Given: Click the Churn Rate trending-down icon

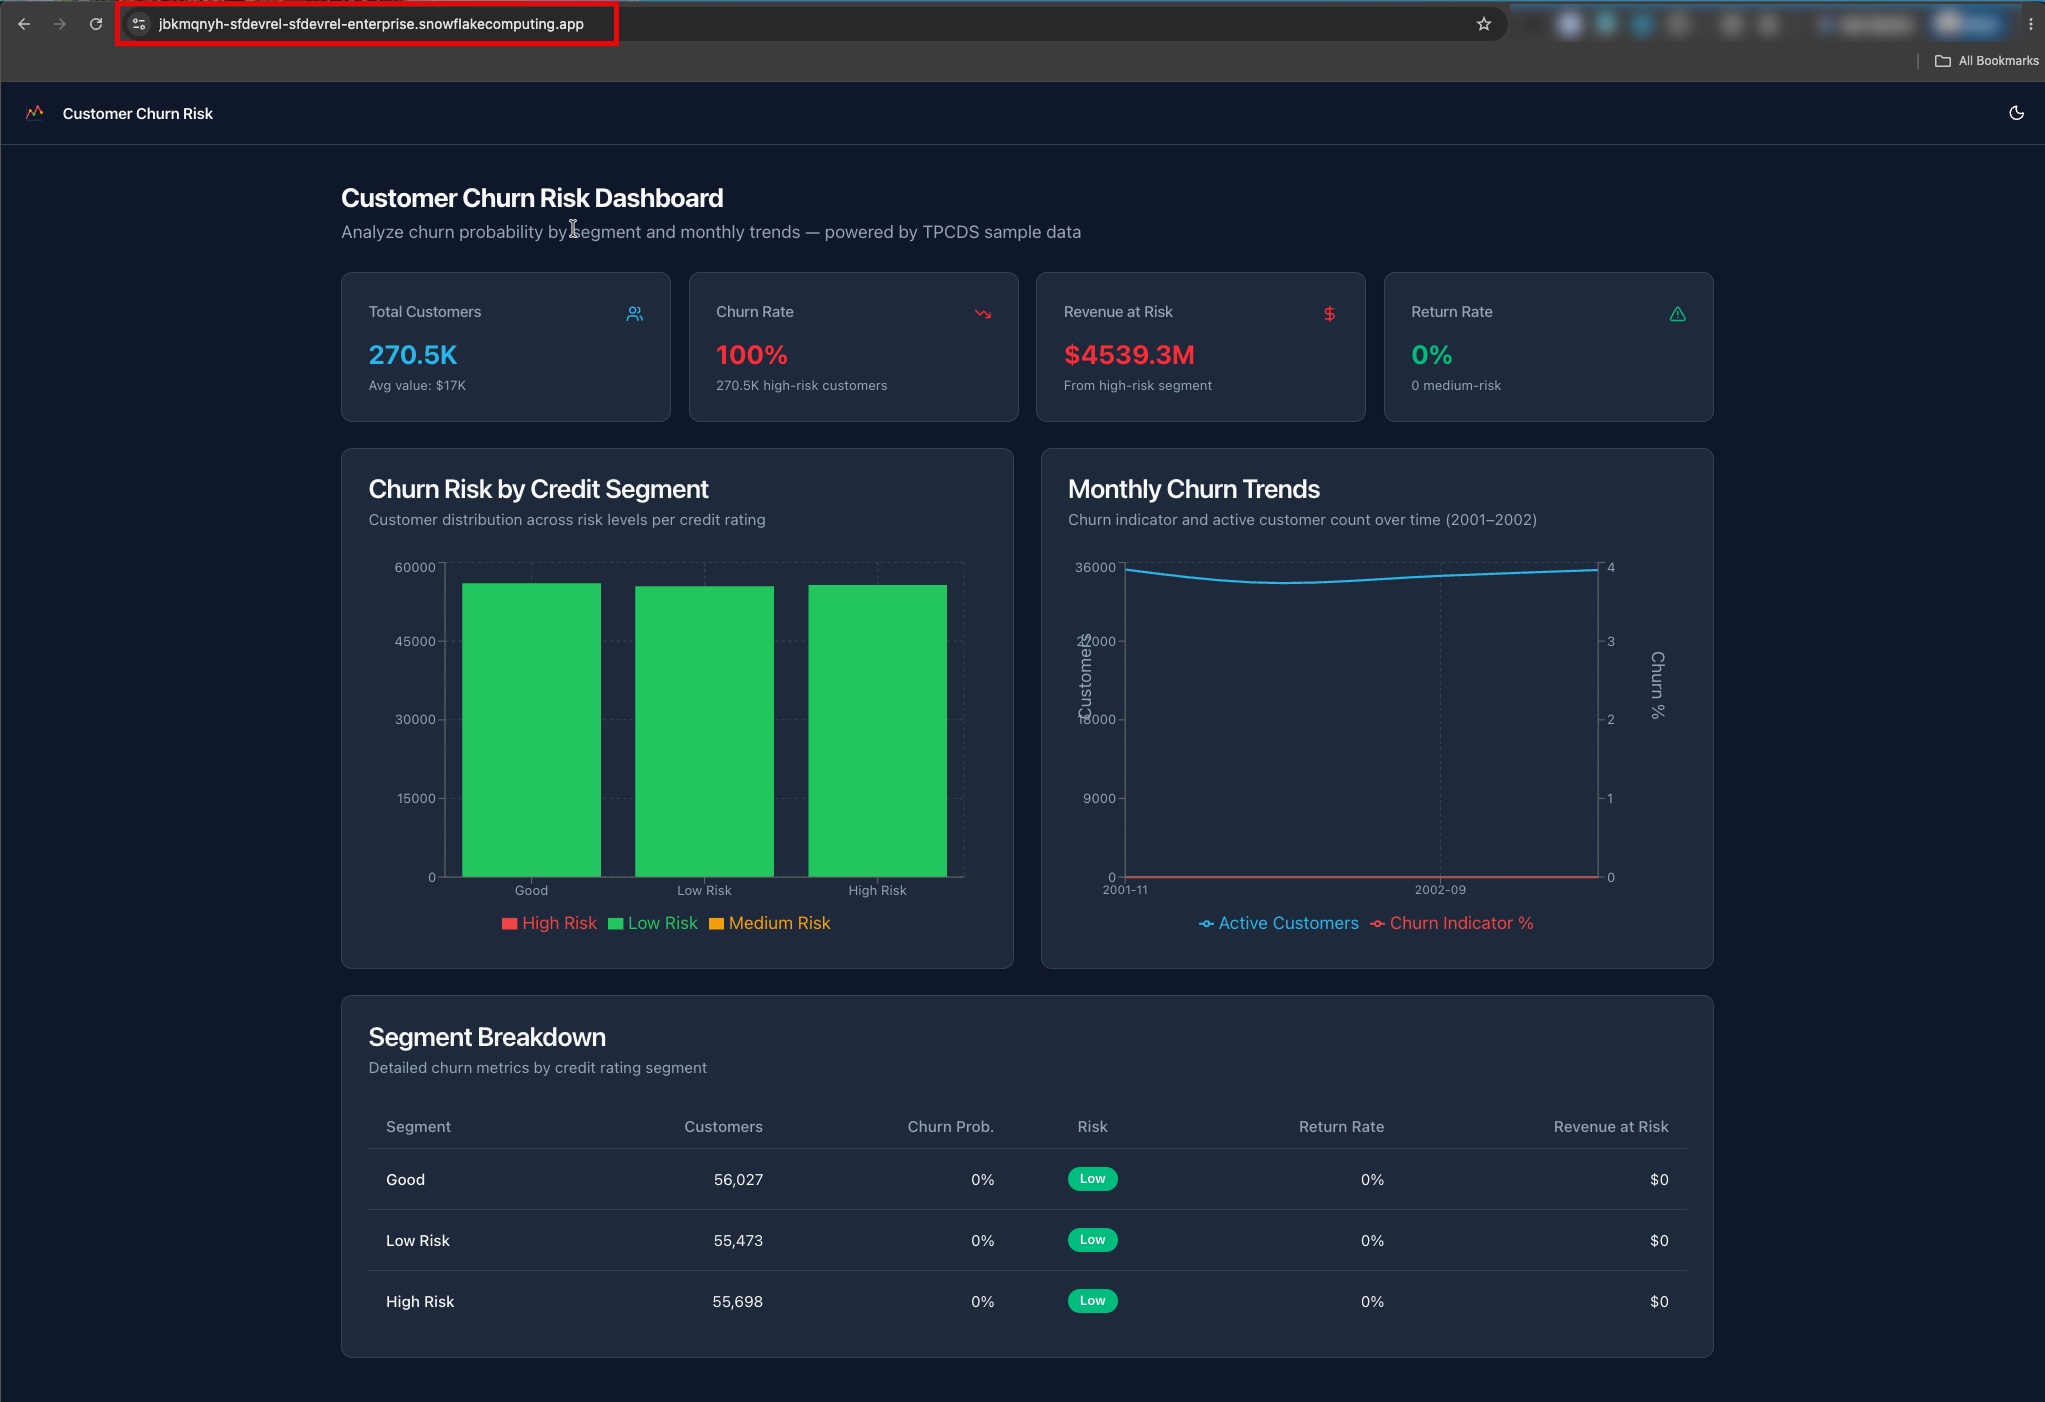Looking at the screenshot, I should point(983,314).
